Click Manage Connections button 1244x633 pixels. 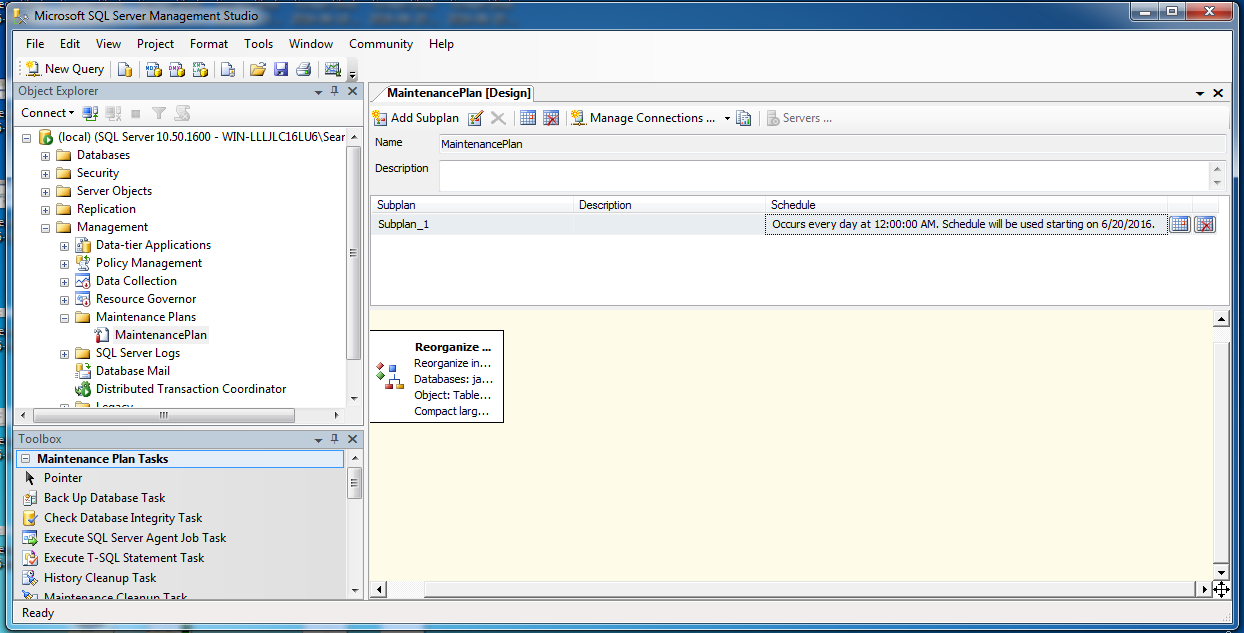tap(644, 118)
